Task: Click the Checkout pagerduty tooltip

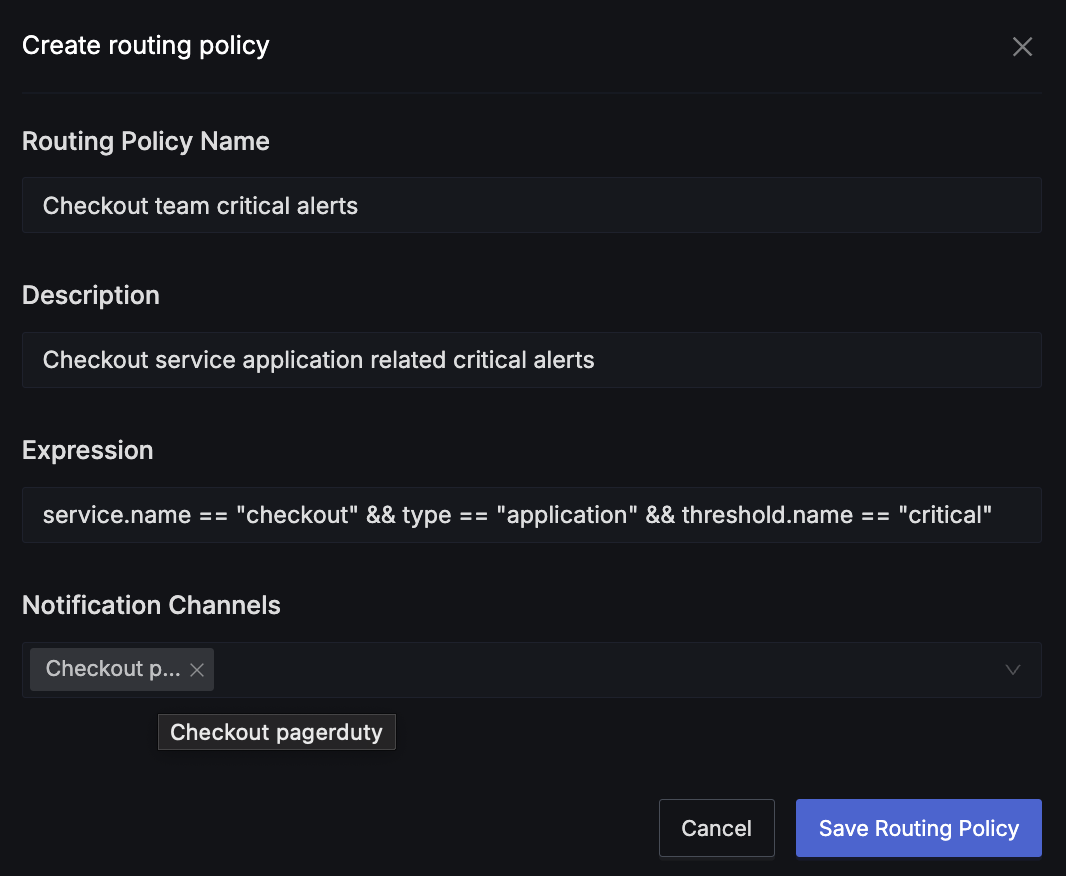Action: tap(276, 732)
